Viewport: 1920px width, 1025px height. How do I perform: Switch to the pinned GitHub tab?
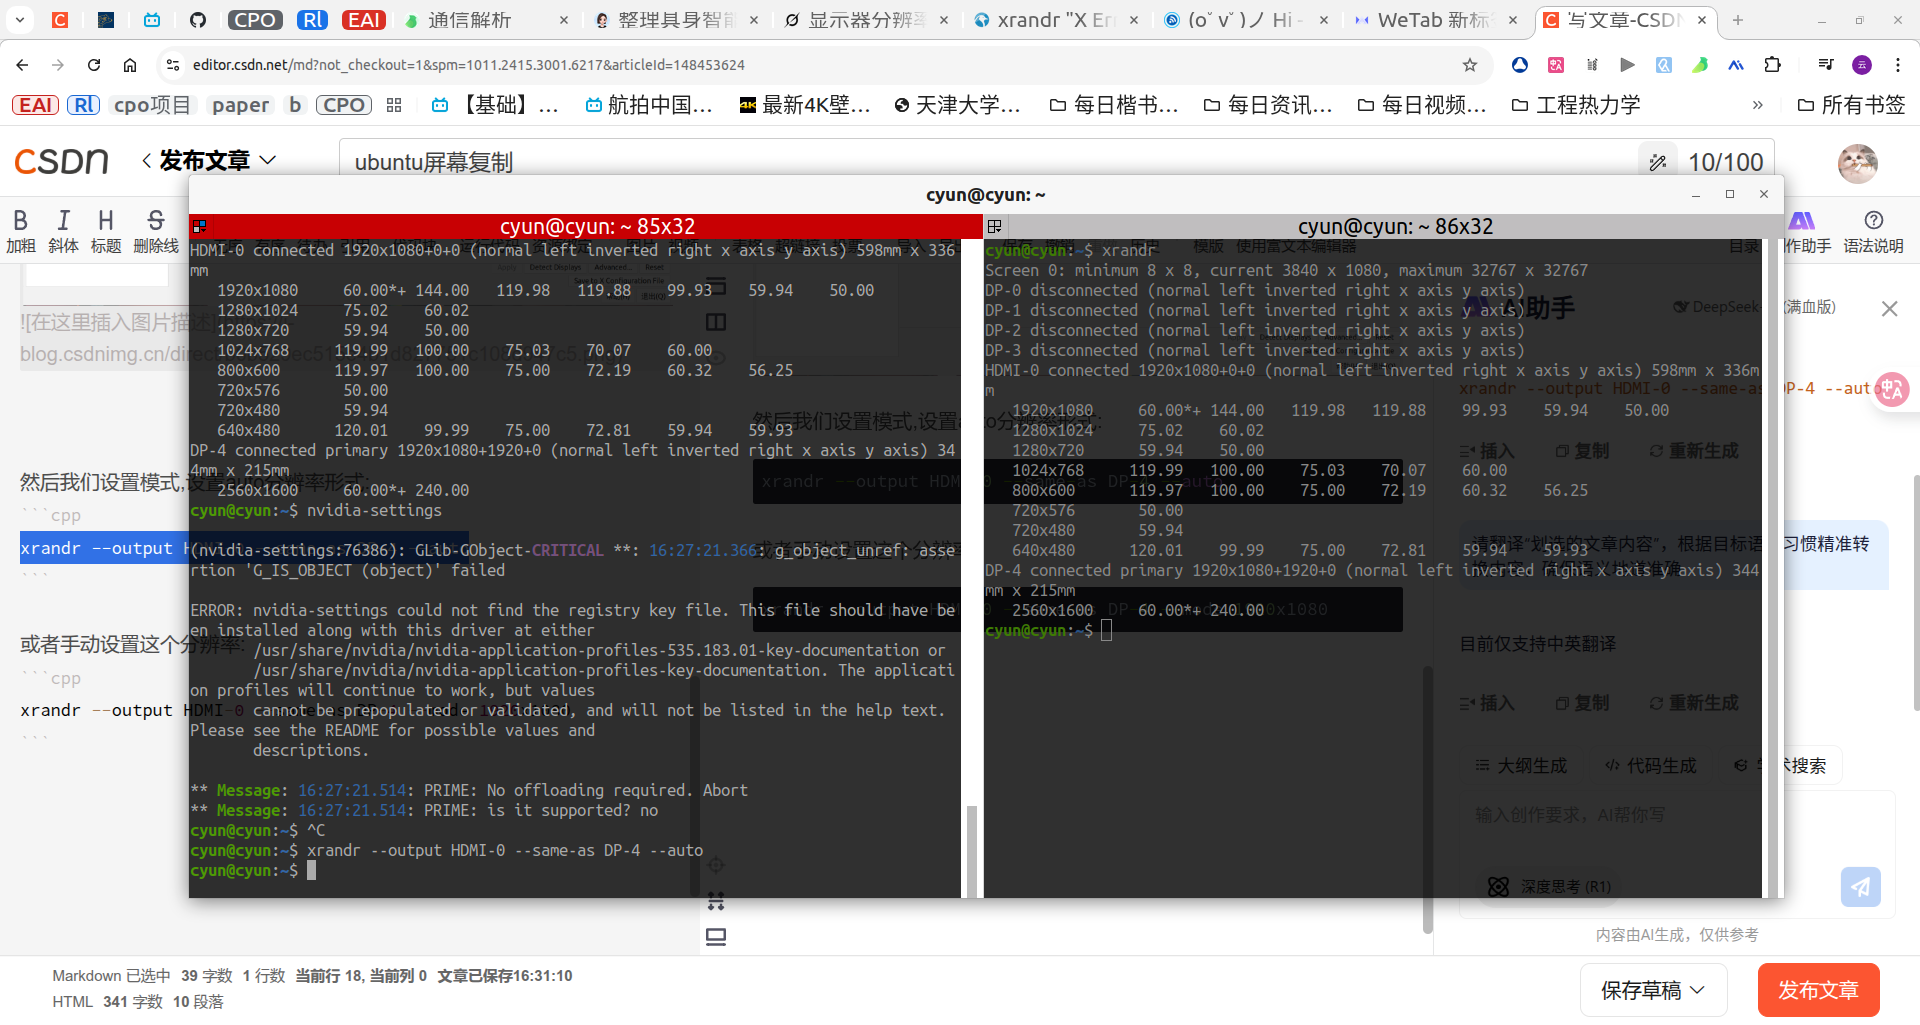click(197, 20)
